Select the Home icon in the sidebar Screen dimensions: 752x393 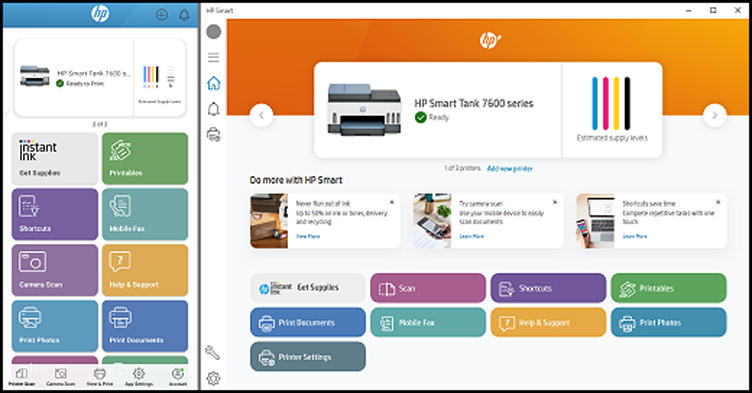(x=213, y=83)
